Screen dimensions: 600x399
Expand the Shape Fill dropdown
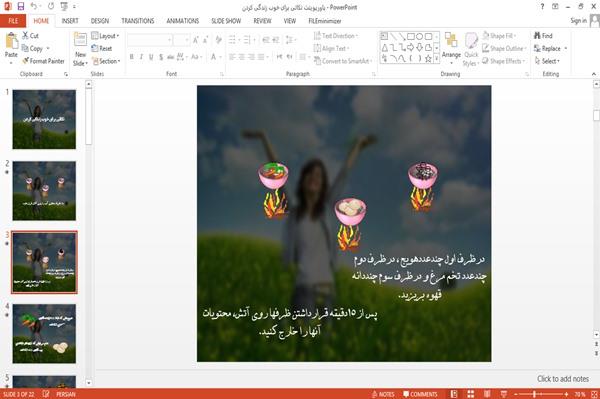(x=499, y=36)
